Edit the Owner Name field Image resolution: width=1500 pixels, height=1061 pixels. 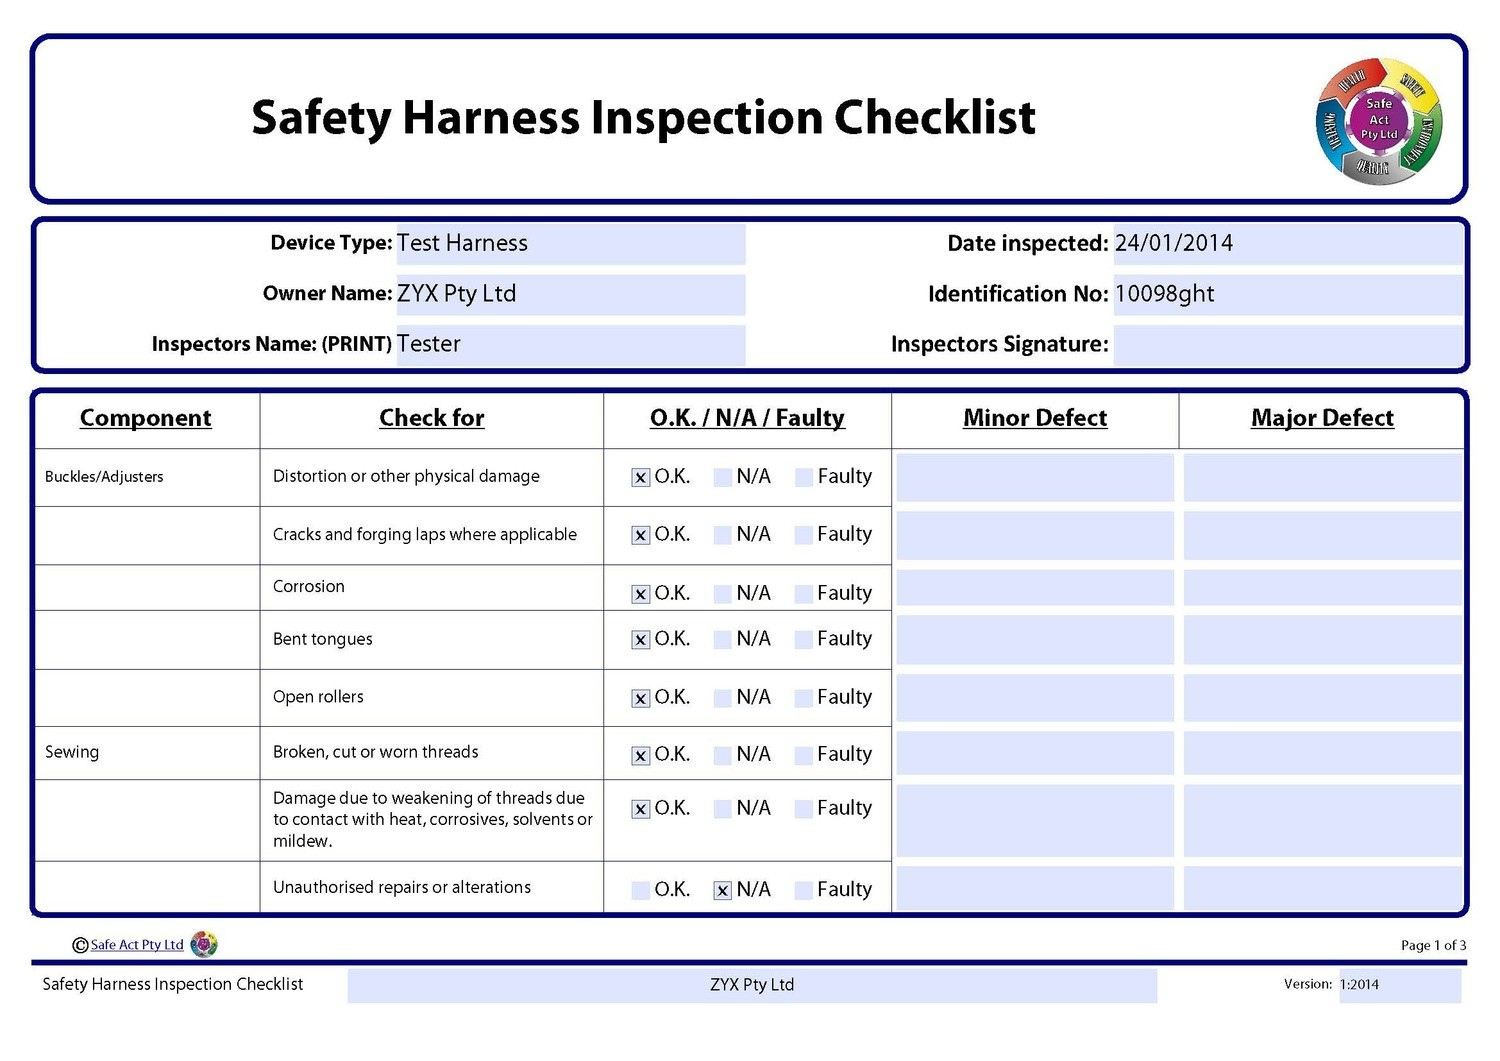tap(570, 295)
